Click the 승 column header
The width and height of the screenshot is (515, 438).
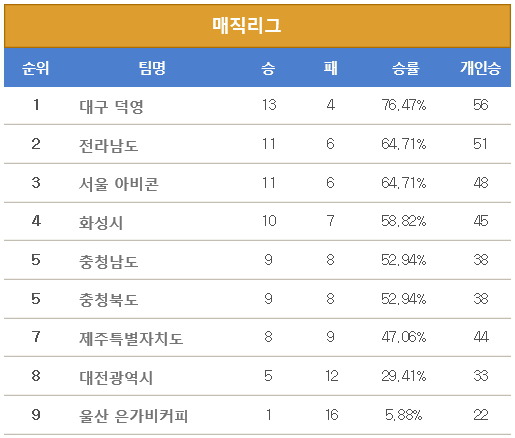(x=268, y=68)
